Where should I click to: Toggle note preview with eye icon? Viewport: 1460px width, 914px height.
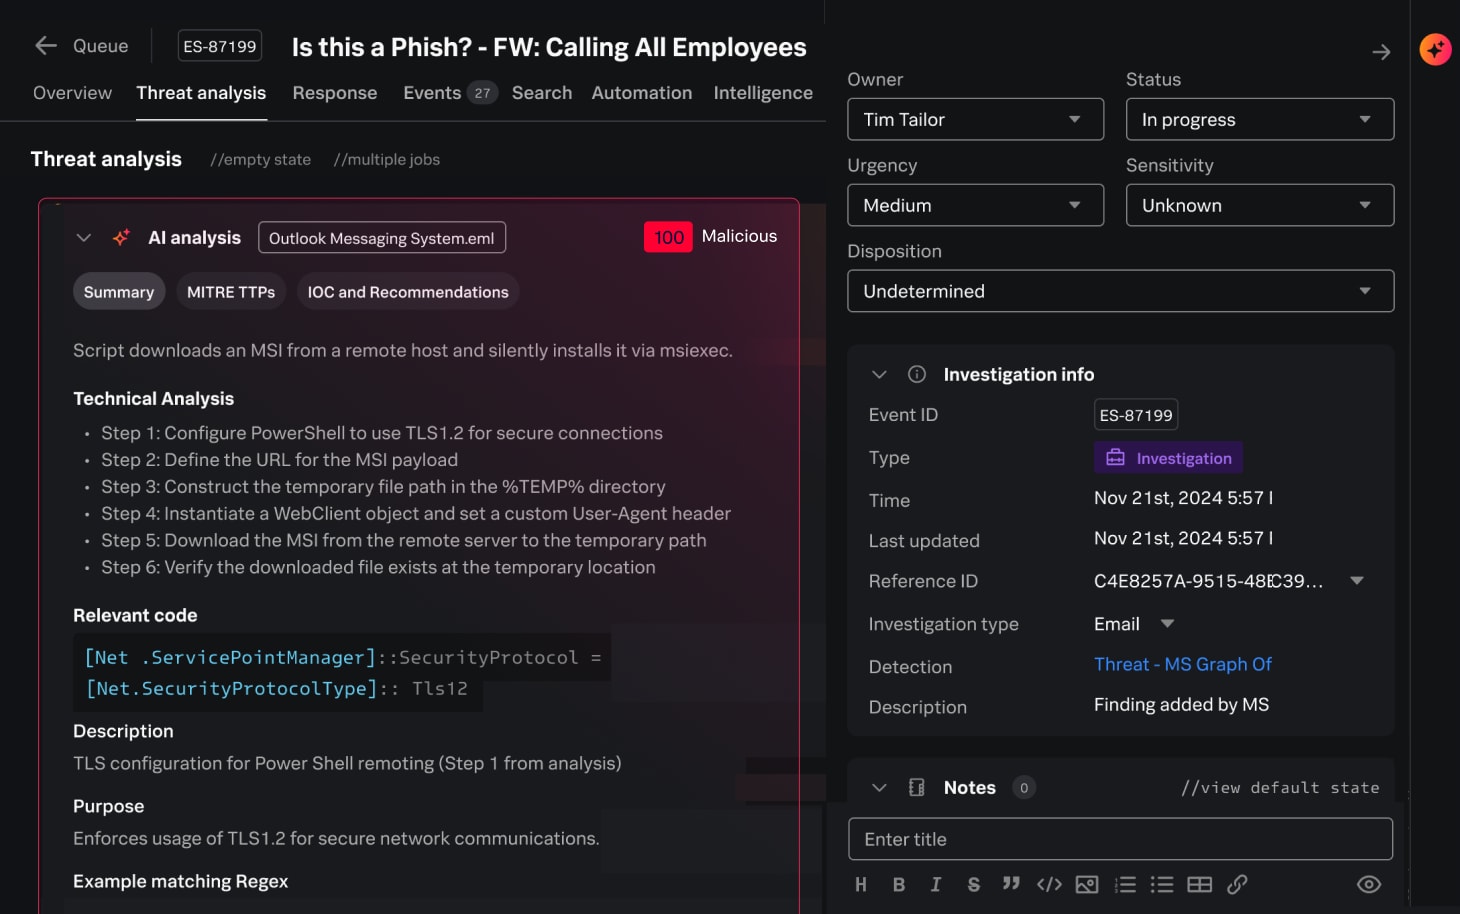point(1369,884)
